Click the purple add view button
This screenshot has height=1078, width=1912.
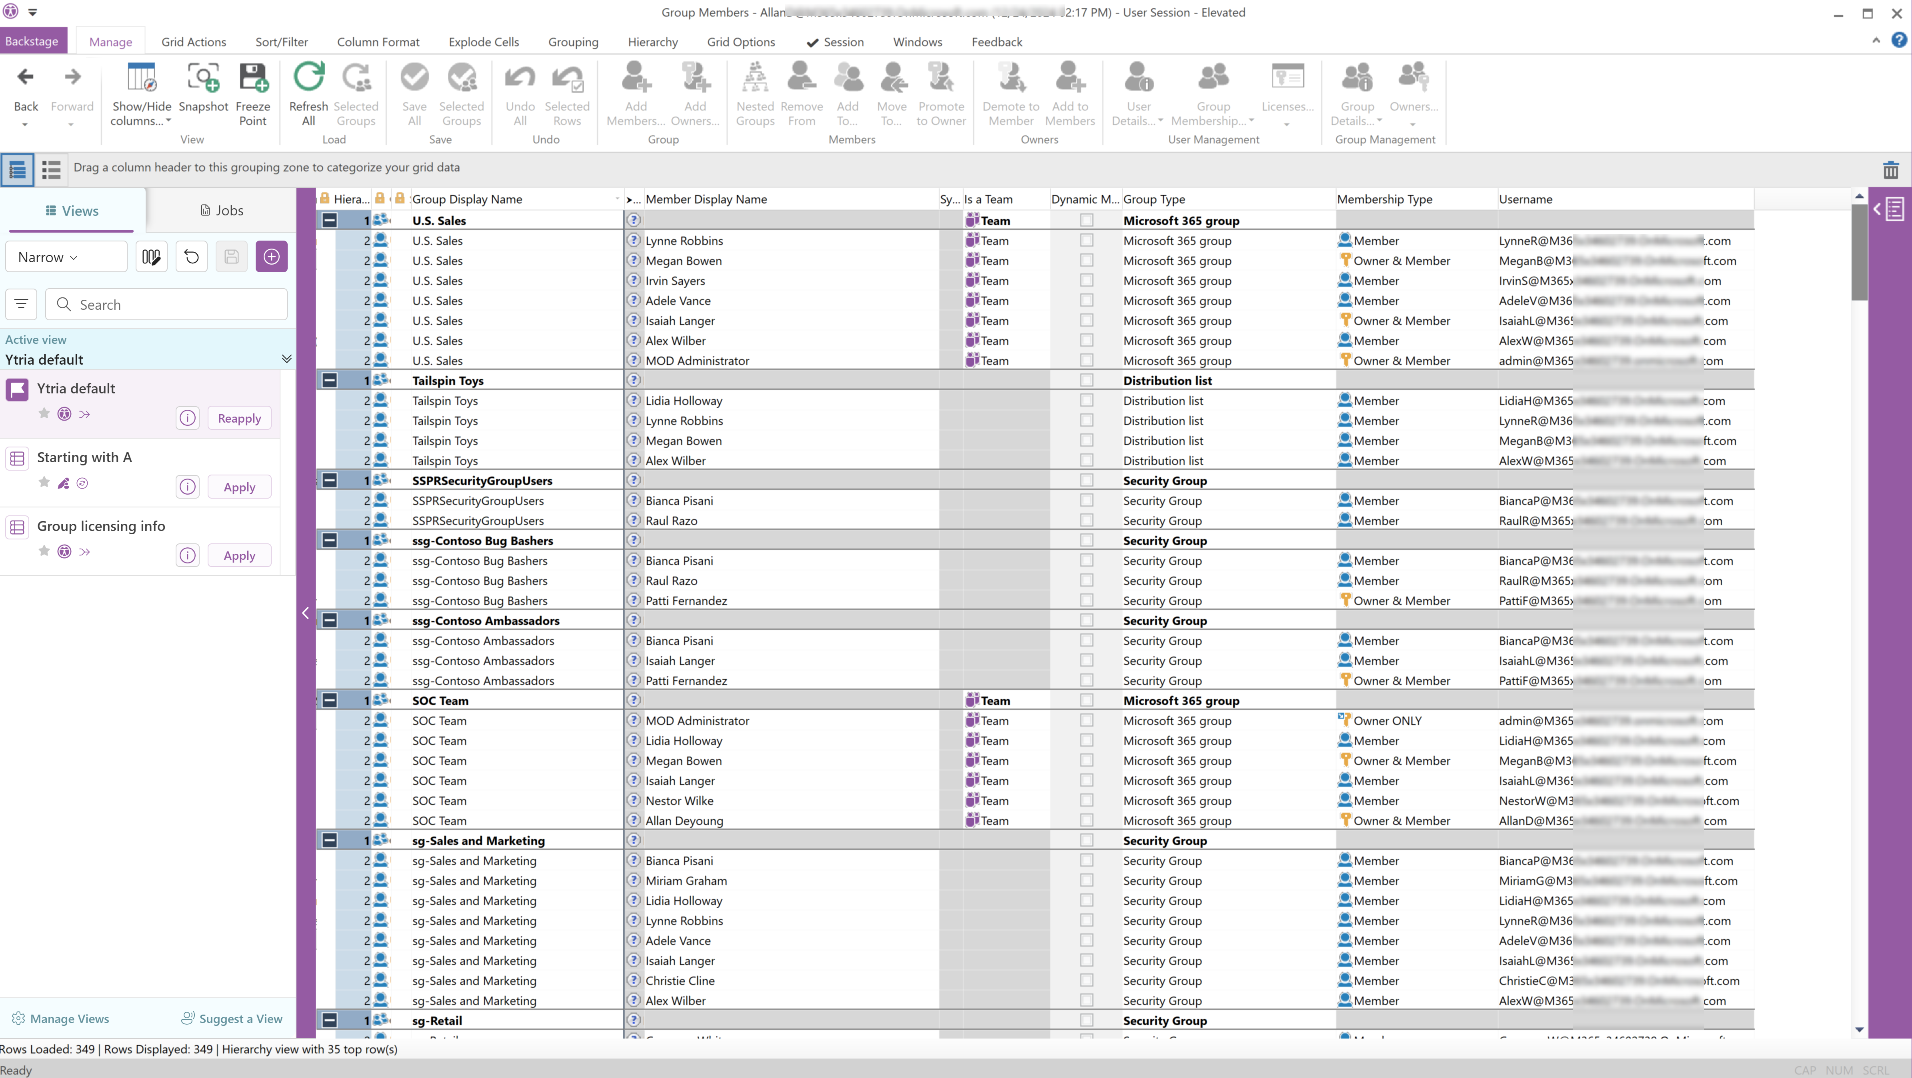point(271,257)
